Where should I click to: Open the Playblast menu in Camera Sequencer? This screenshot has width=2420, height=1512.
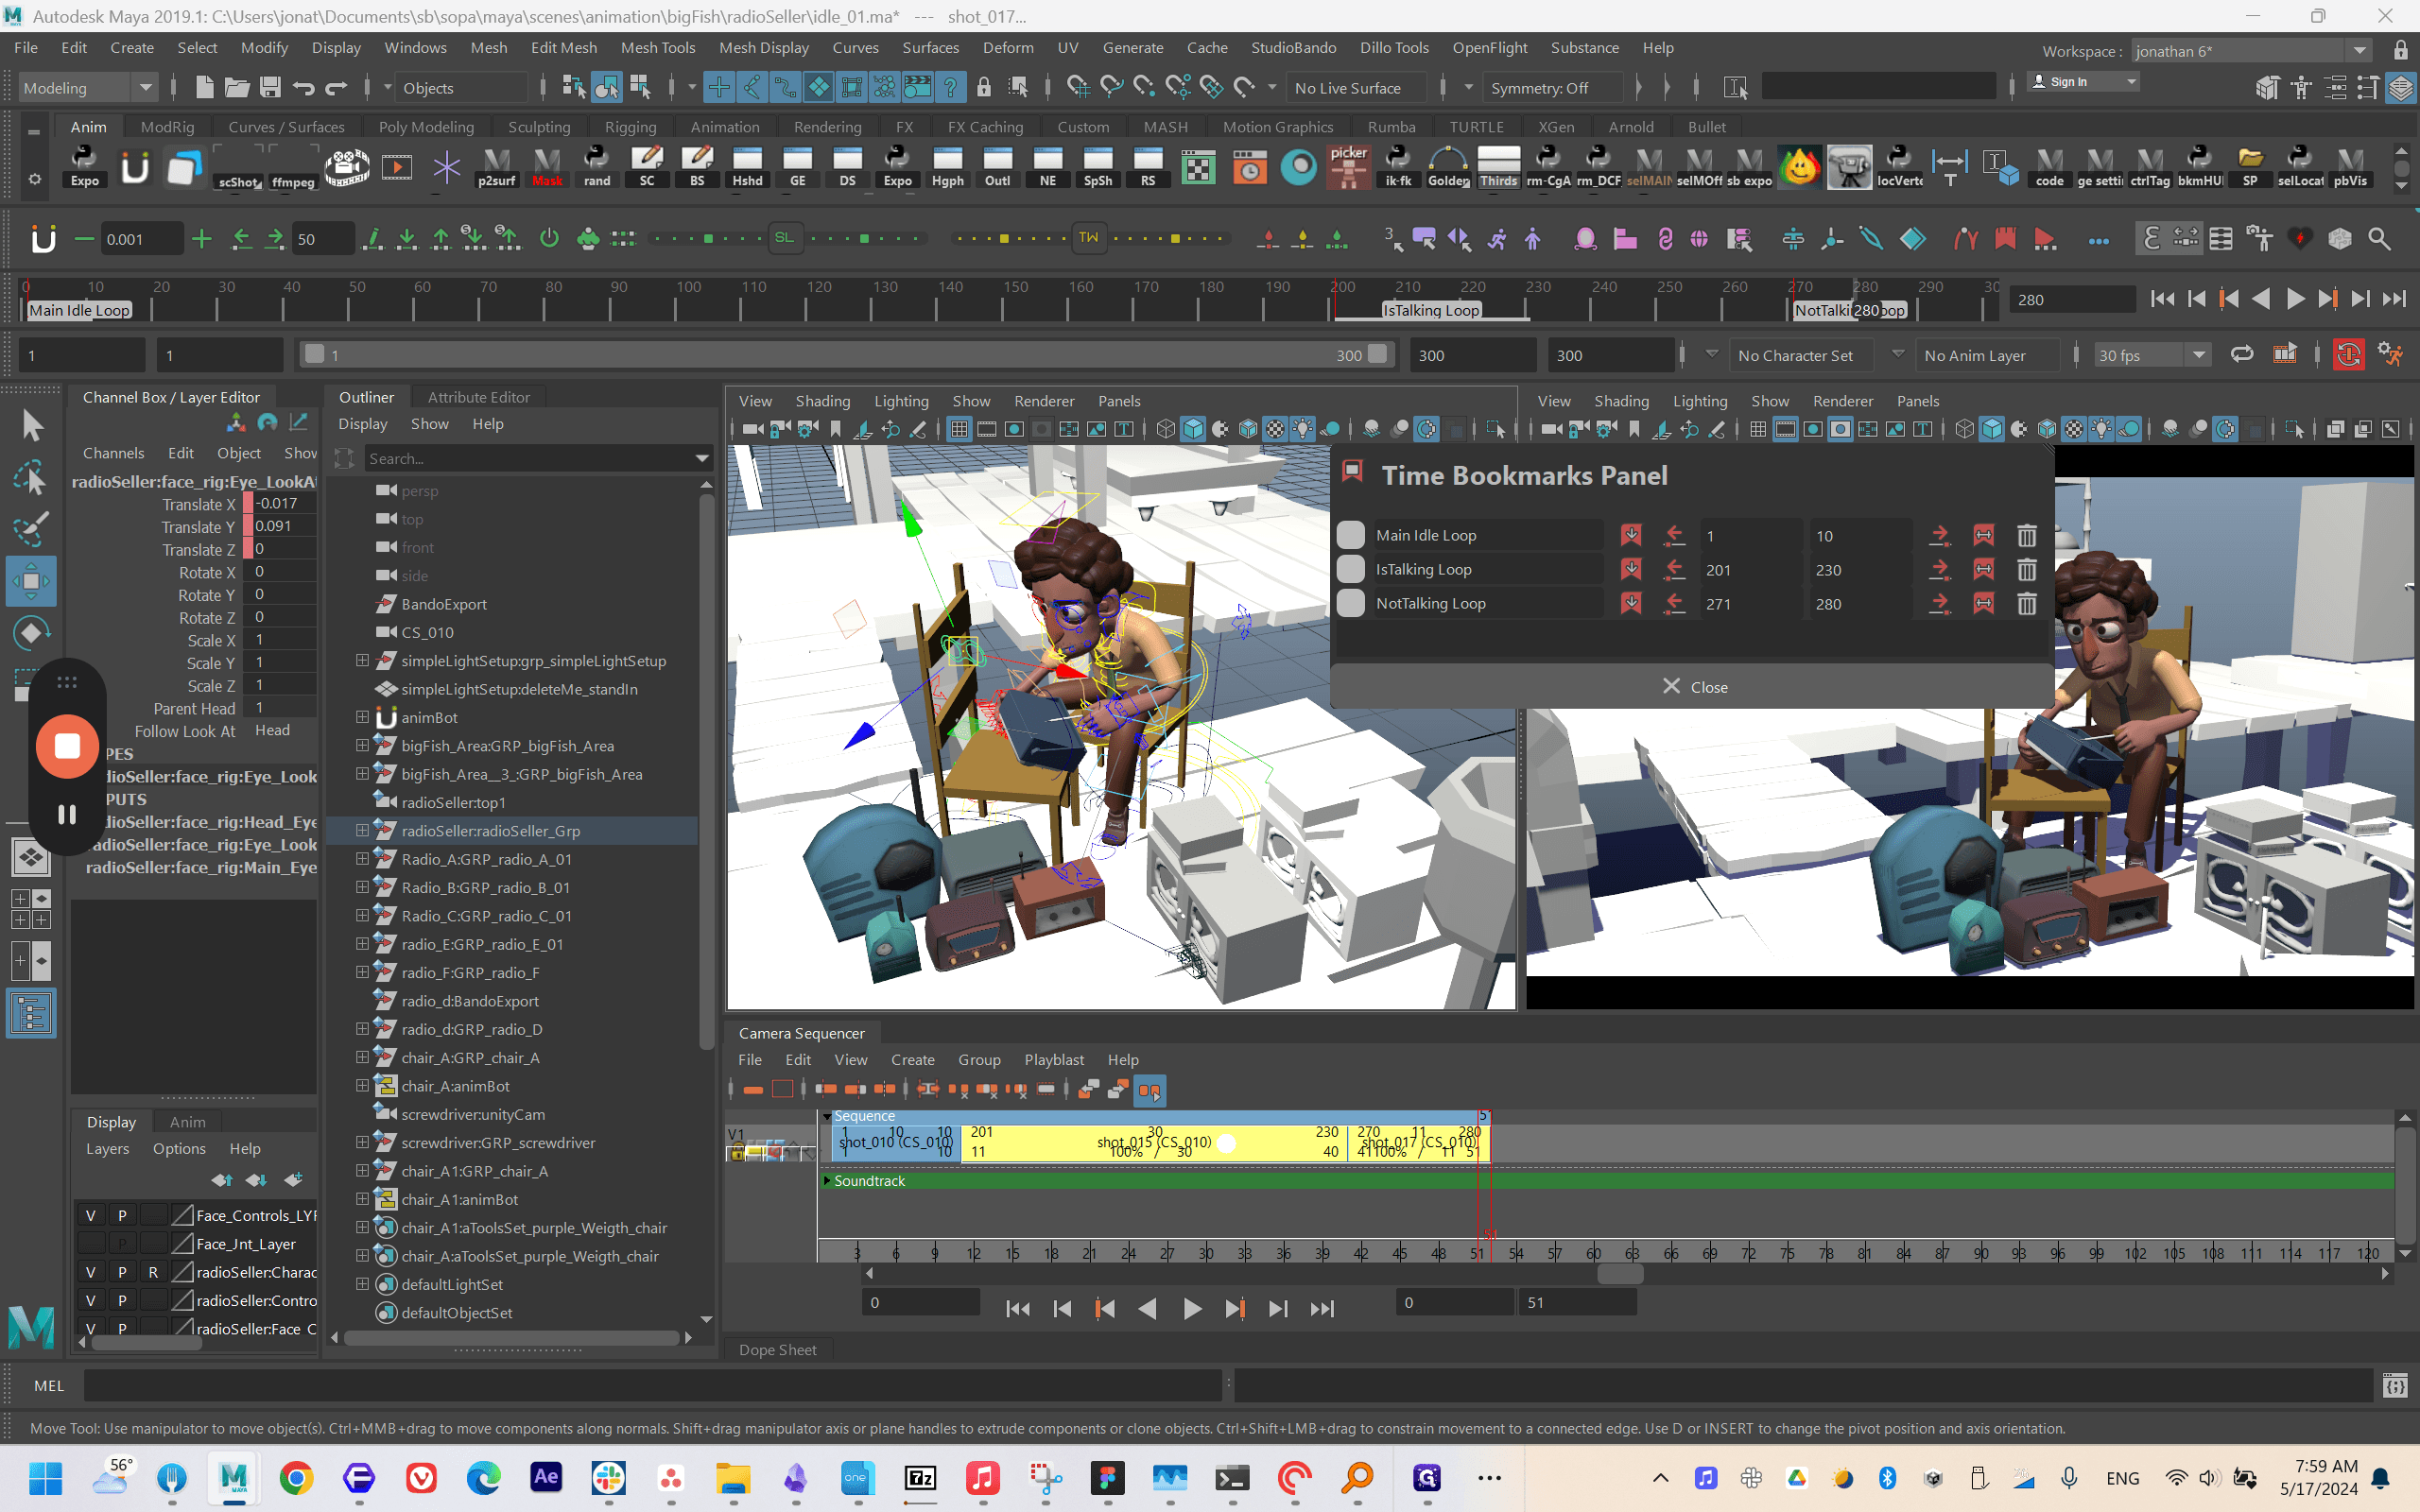[1053, 1059]
